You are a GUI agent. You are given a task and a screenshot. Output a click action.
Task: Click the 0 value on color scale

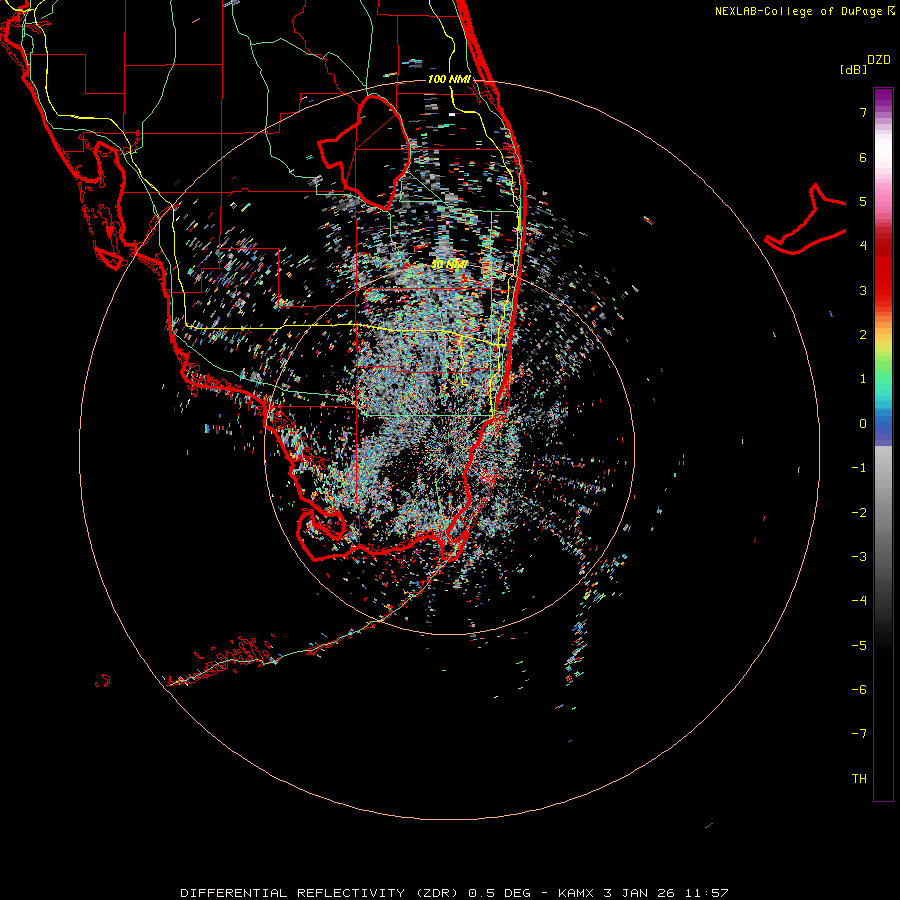point(863,424)
